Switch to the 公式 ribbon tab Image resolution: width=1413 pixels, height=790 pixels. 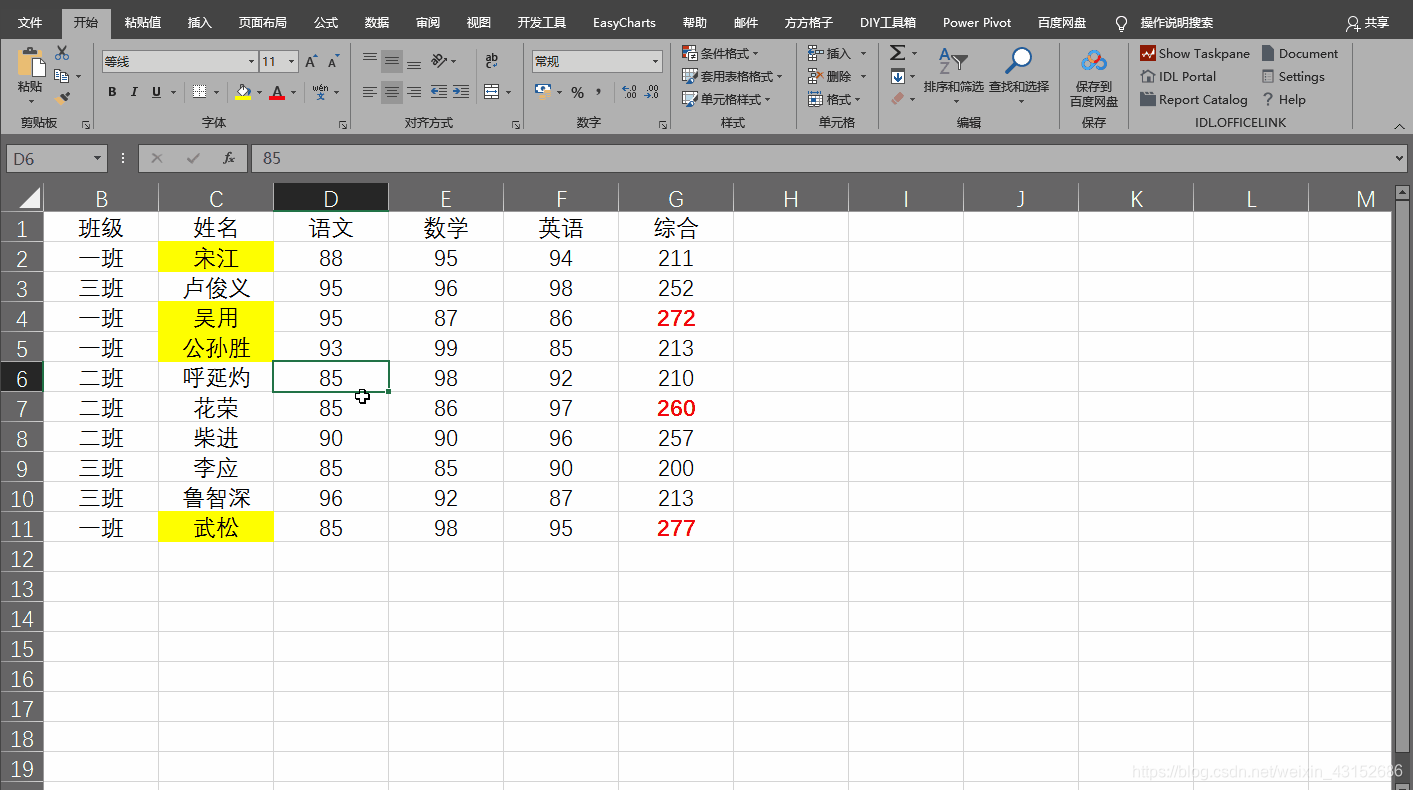(x=326, y=22)
